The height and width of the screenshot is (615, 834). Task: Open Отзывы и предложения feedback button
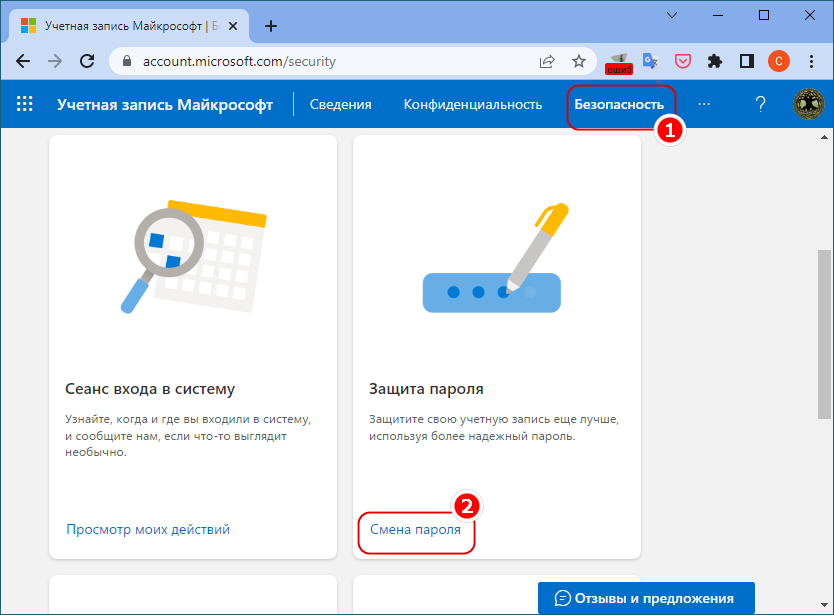tap(646, 598)
